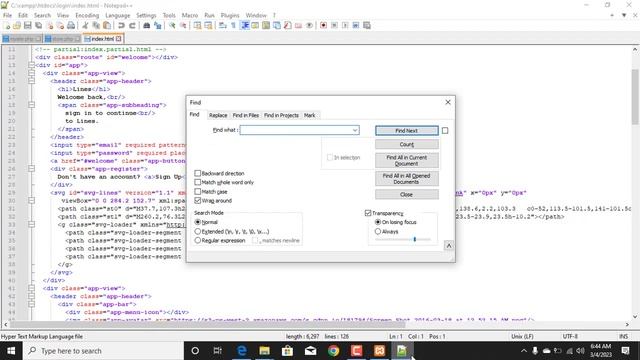Image resolution: width=640 pixels, height=360 pixels.
Task: Click the Record Macro red dot icon
Action: [x=323, y=25]
